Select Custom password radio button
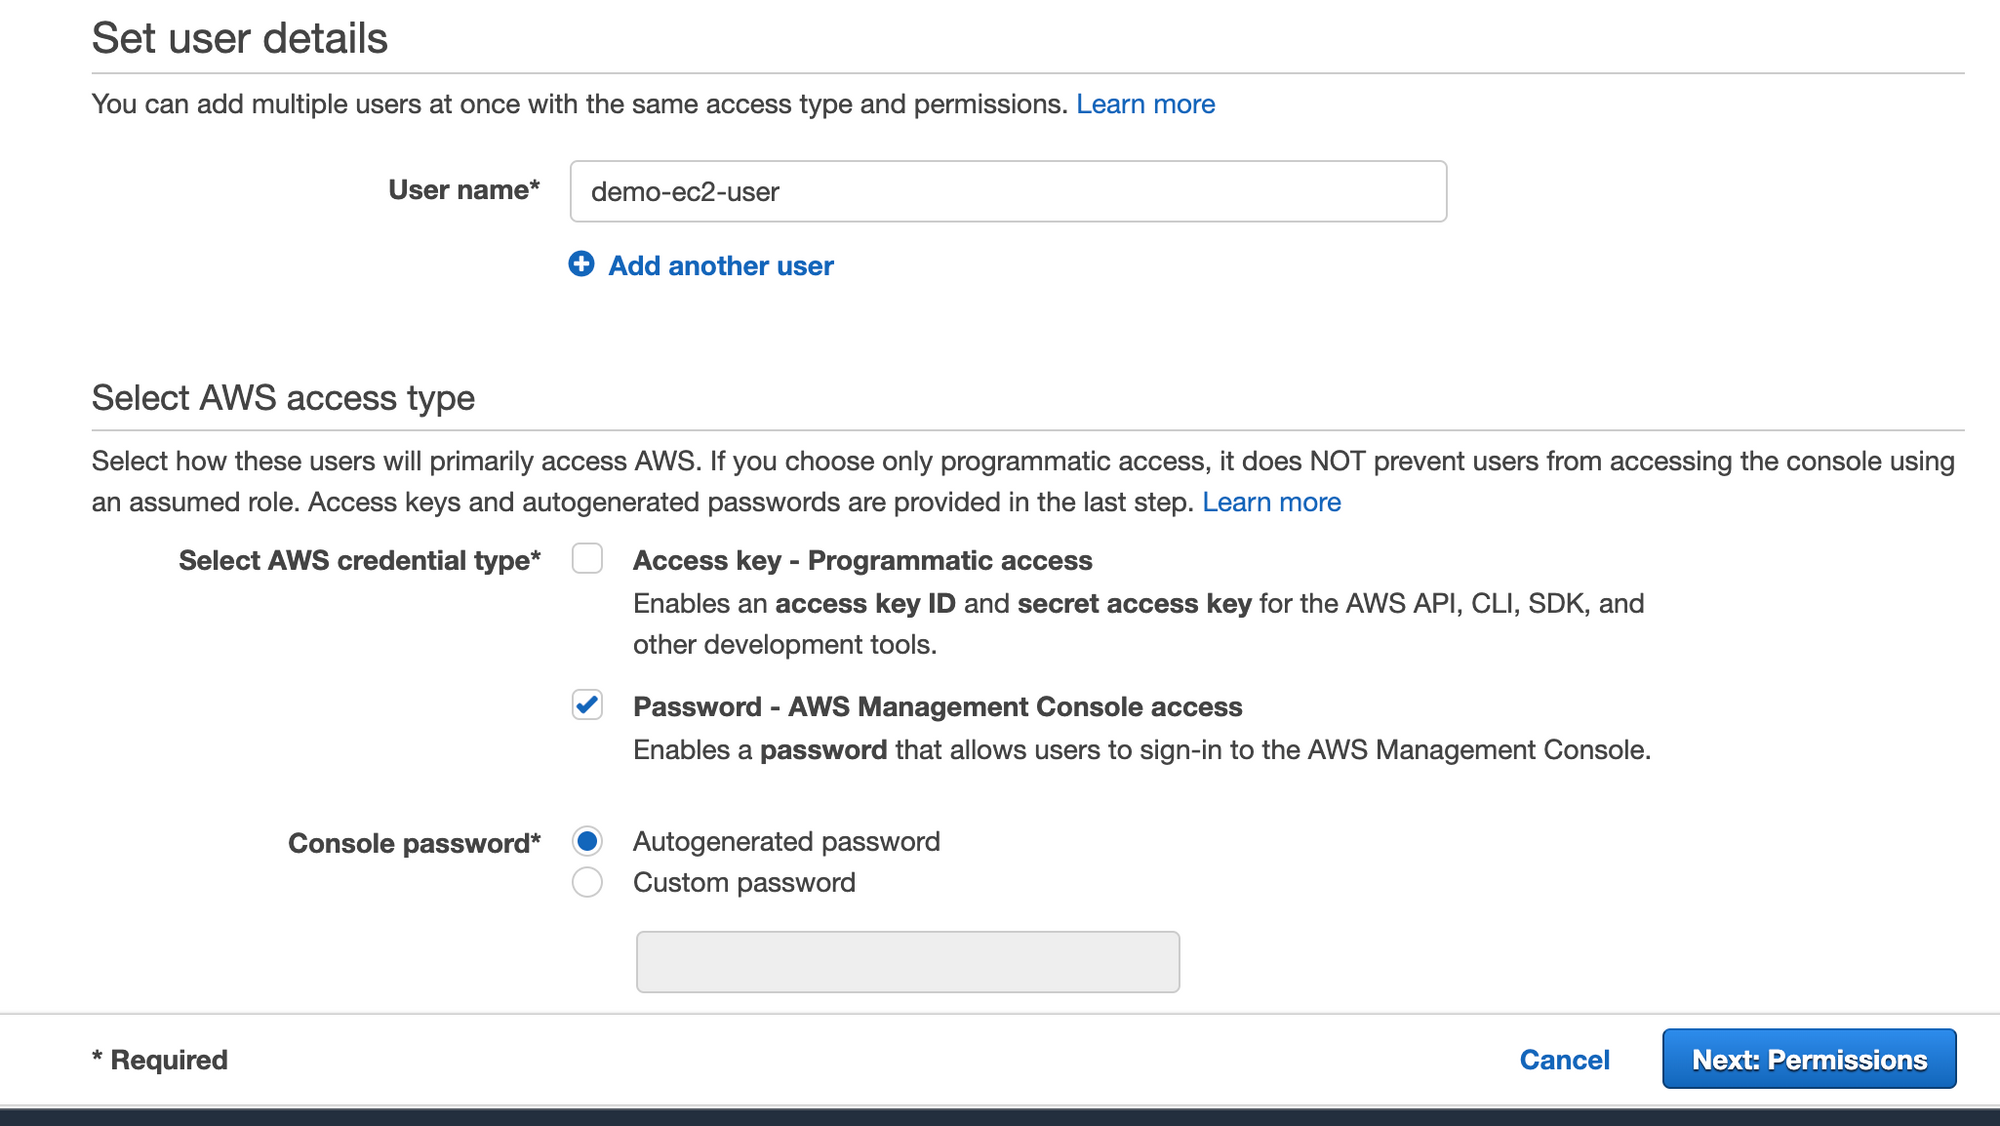Viewport: 2000px width, 1126px height. coord(587,883)
